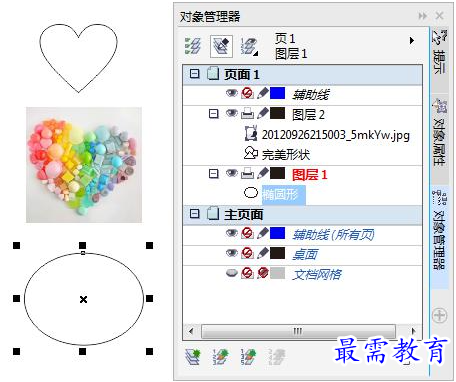Collapse the 图层 2 layer node
The image size is (456, 382).
[213, 114]
